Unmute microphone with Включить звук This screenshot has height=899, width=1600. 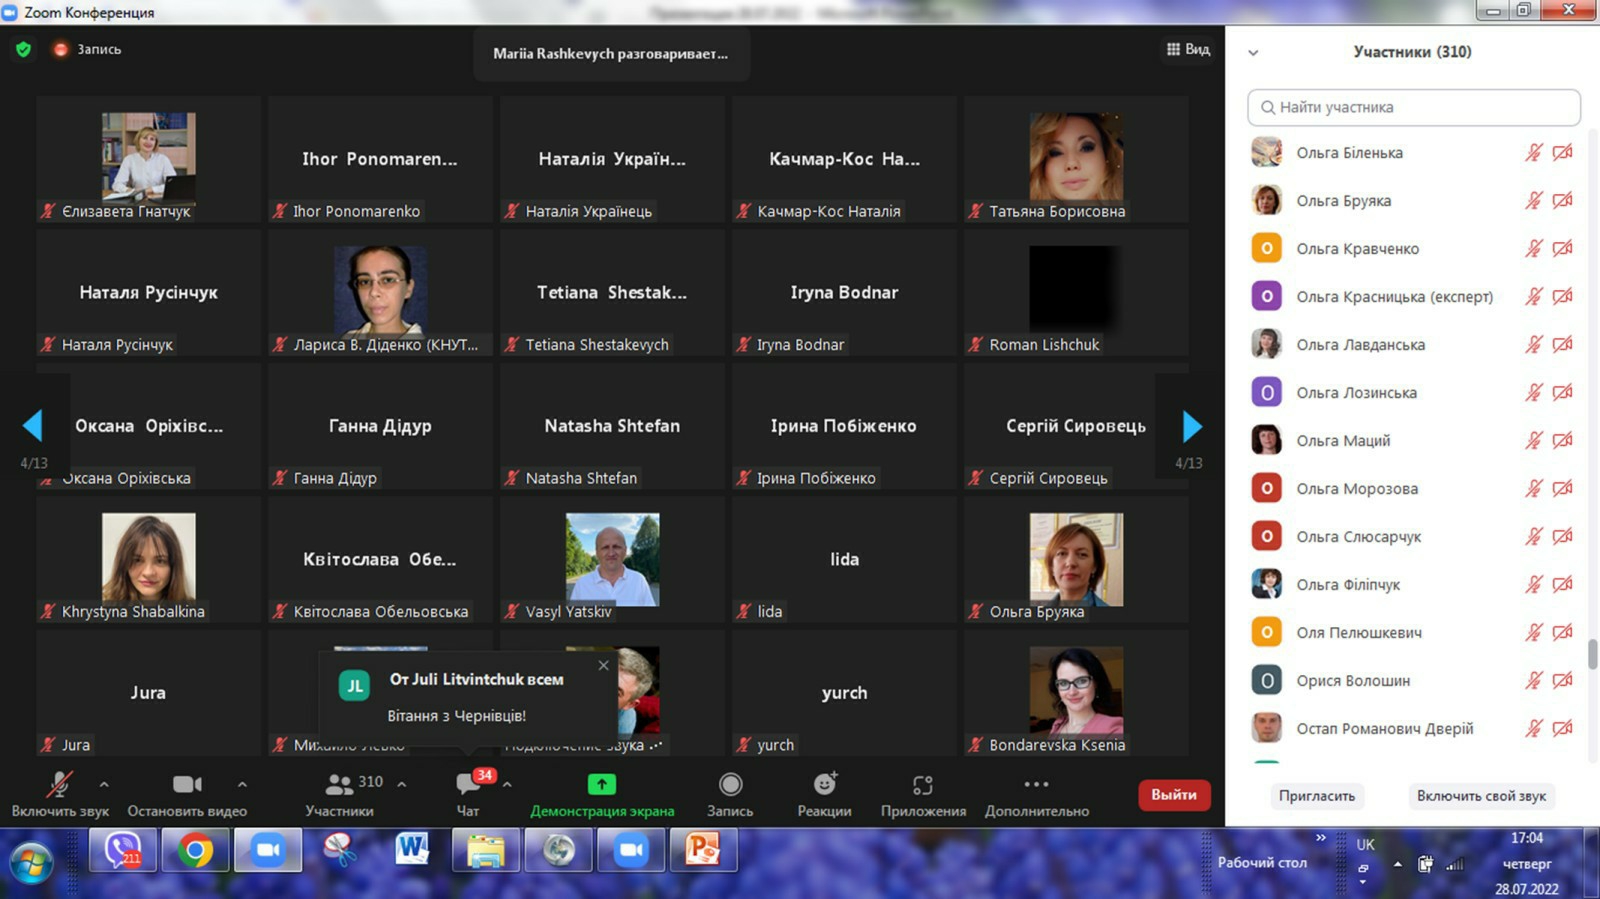(x=59, y=785)
